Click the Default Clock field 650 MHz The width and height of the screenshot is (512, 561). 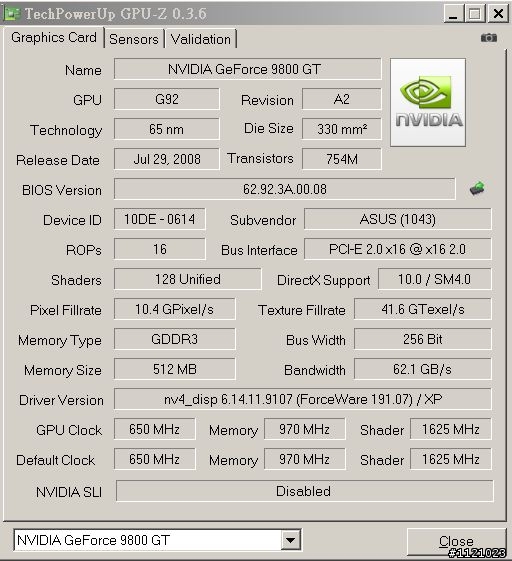[155, 459]
